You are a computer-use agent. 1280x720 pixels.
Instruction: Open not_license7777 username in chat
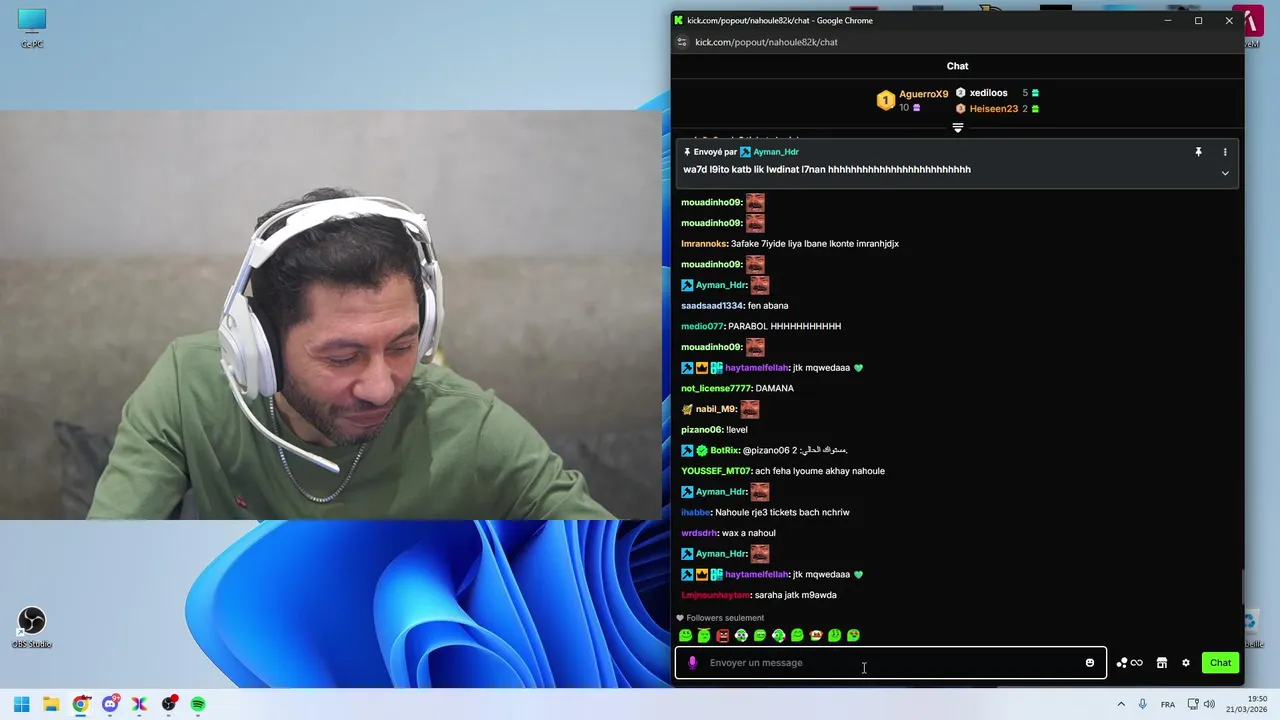coord(716,389)
